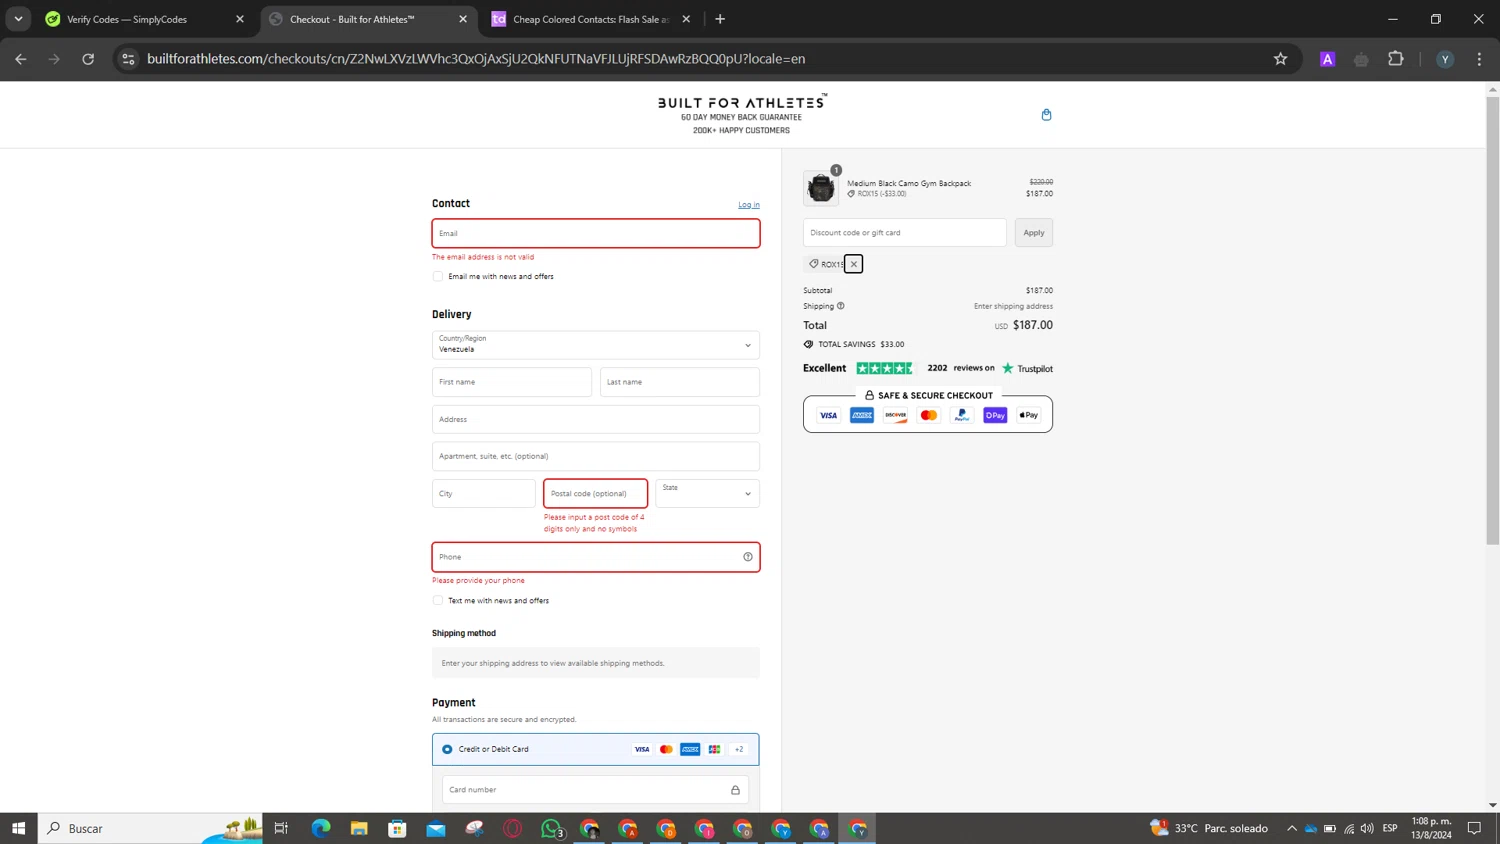The height and width of the screenshot is (844, 1500).
Task: Open File Explorer from the taskbar
Action: (359, 828)
